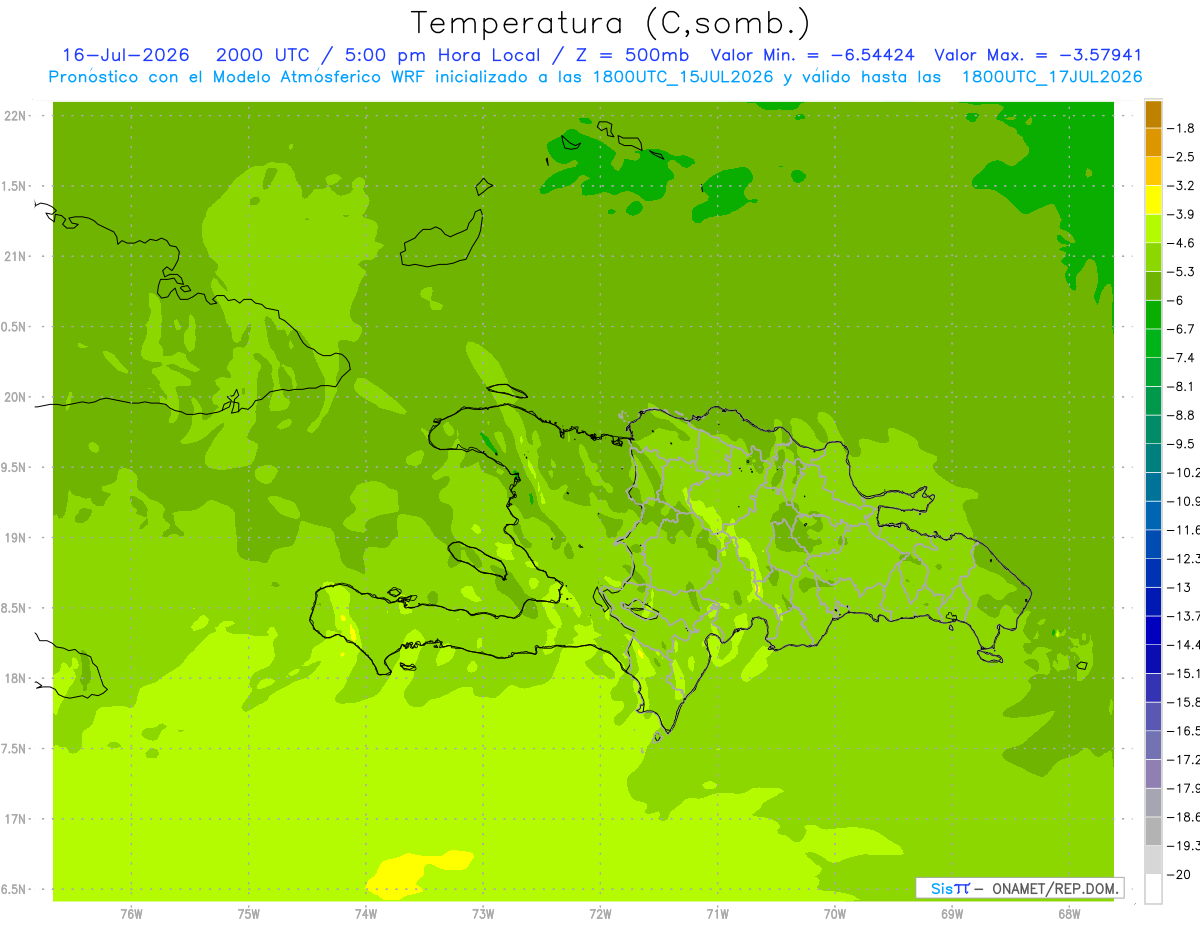Click the '-6.7' colorbar value
The height and width of the screenshot is (927, 1200).
pyautogui.click(x=1181, y=329)
